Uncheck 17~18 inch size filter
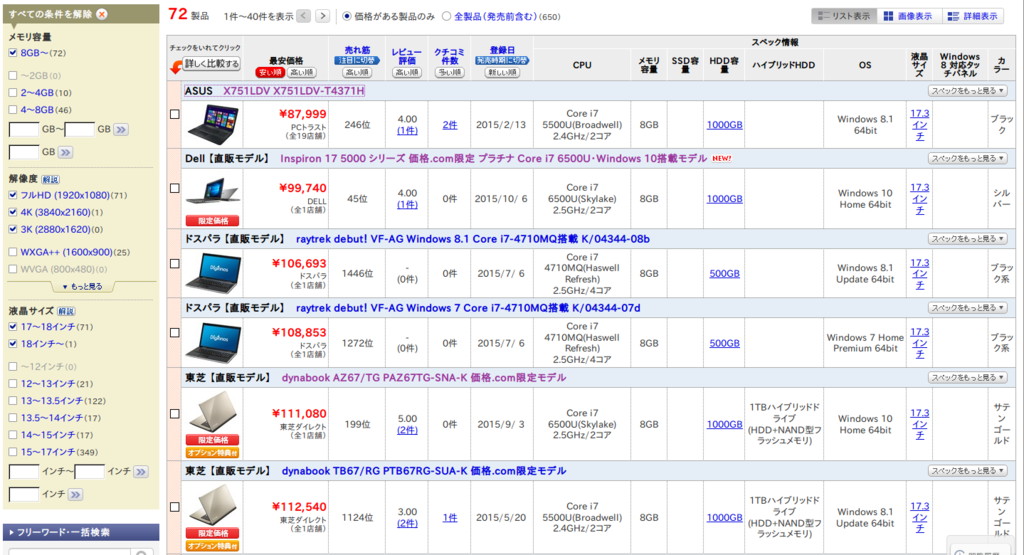Screen dimensions: 1024x555 pos(13,326)
